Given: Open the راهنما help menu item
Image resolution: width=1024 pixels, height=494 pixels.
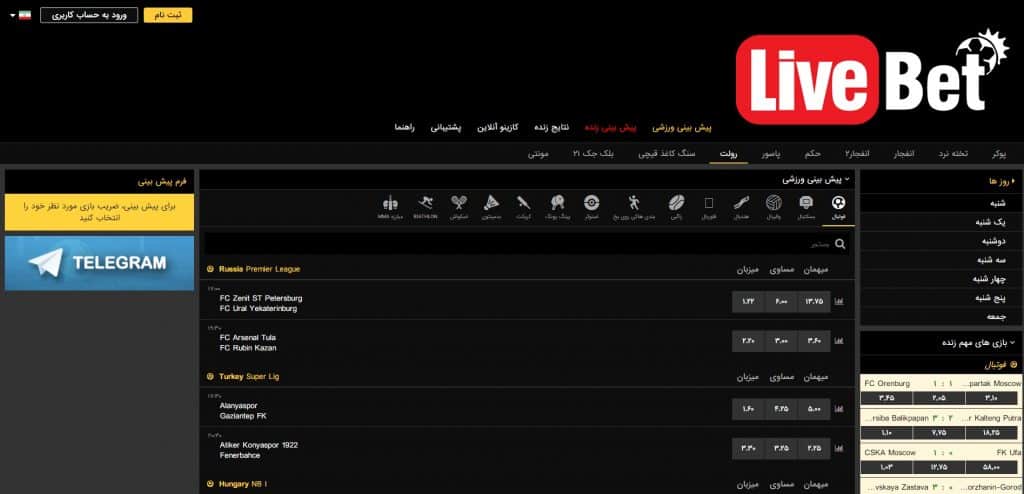Looking at the screenshot, I should (x=404, y=127).
